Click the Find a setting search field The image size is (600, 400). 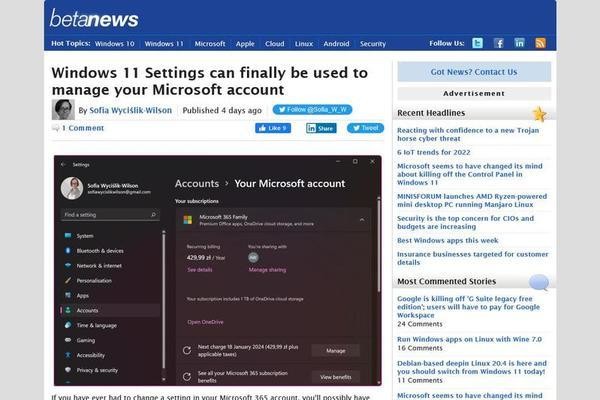click(110, 215)
